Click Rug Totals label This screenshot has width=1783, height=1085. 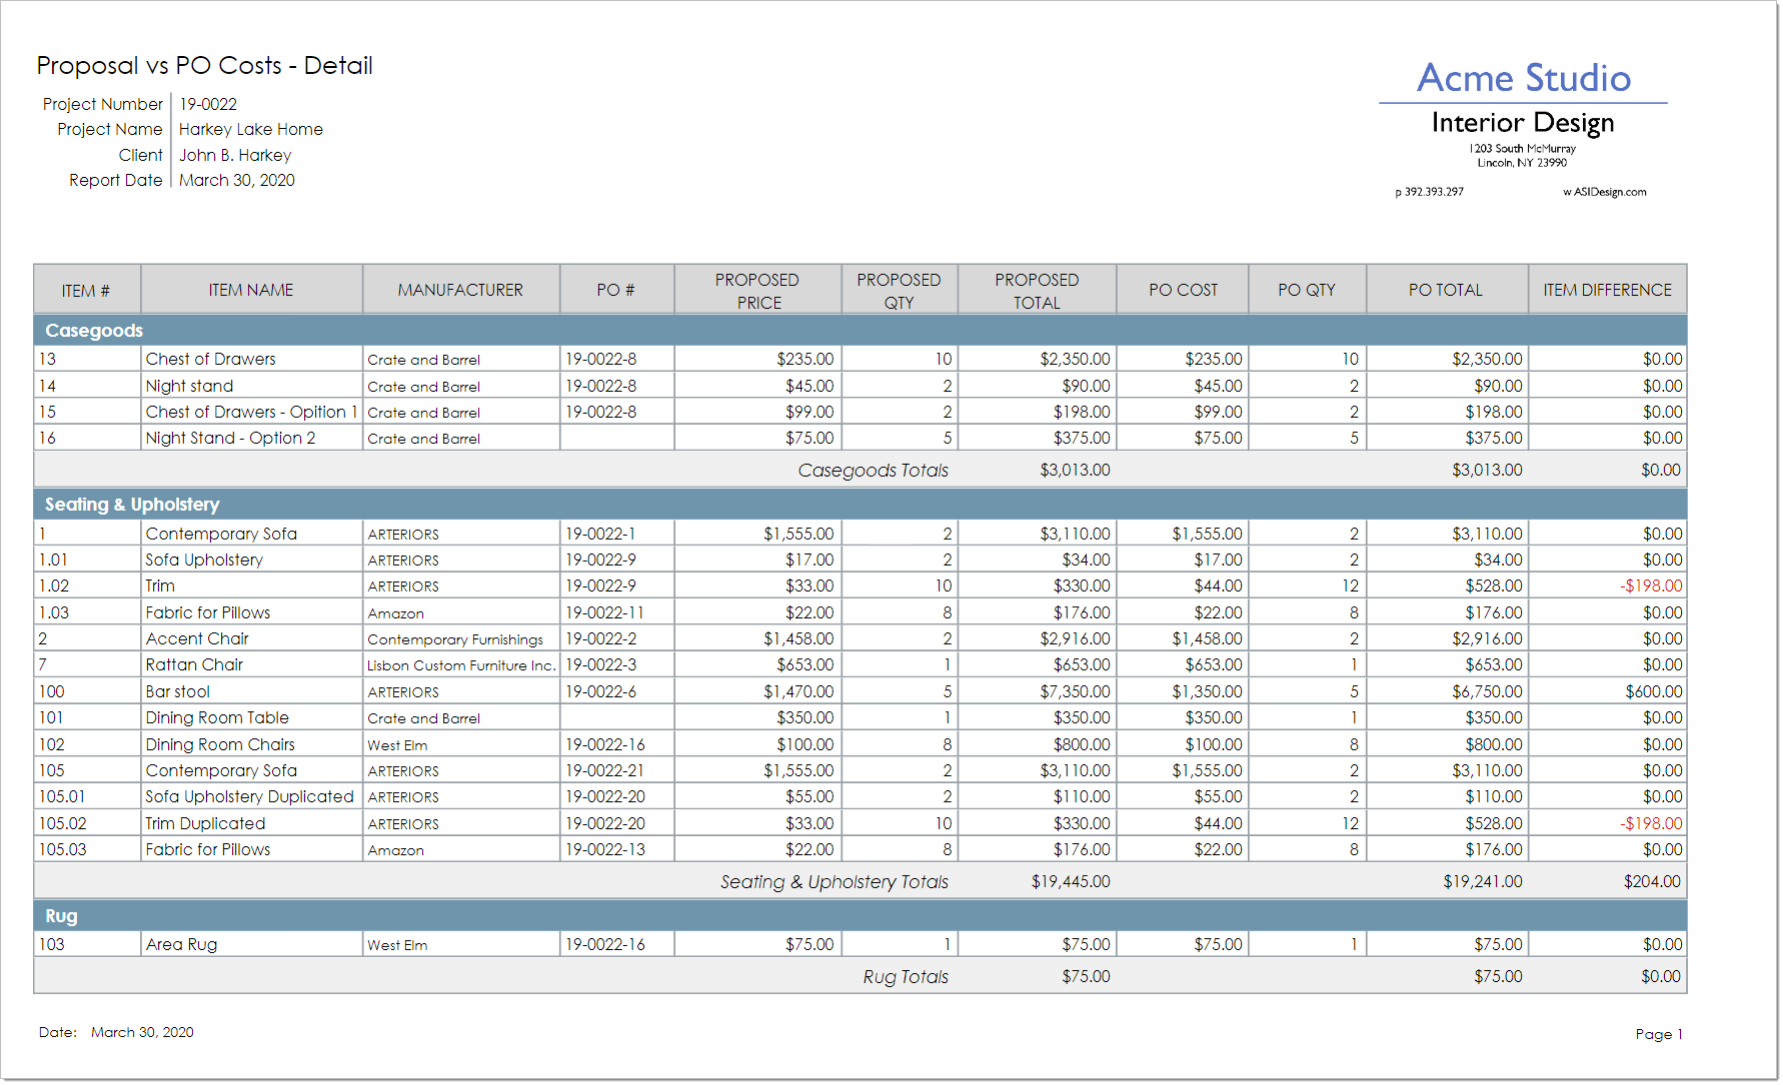tap(905, 977)
